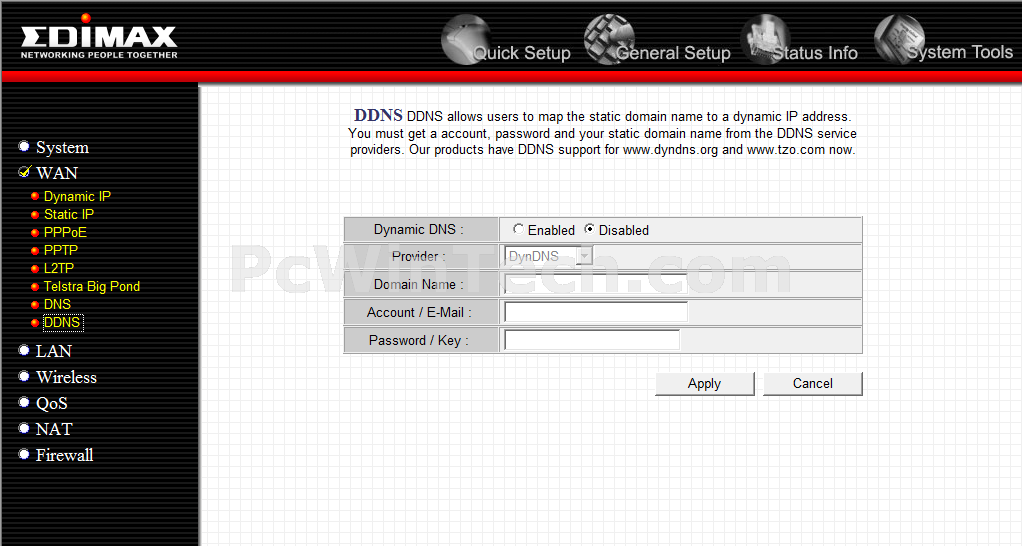The height and width of the screenshot is (546, 1022).
Task: Click the red bullet beside L2TP
Action: pos(35,268)
